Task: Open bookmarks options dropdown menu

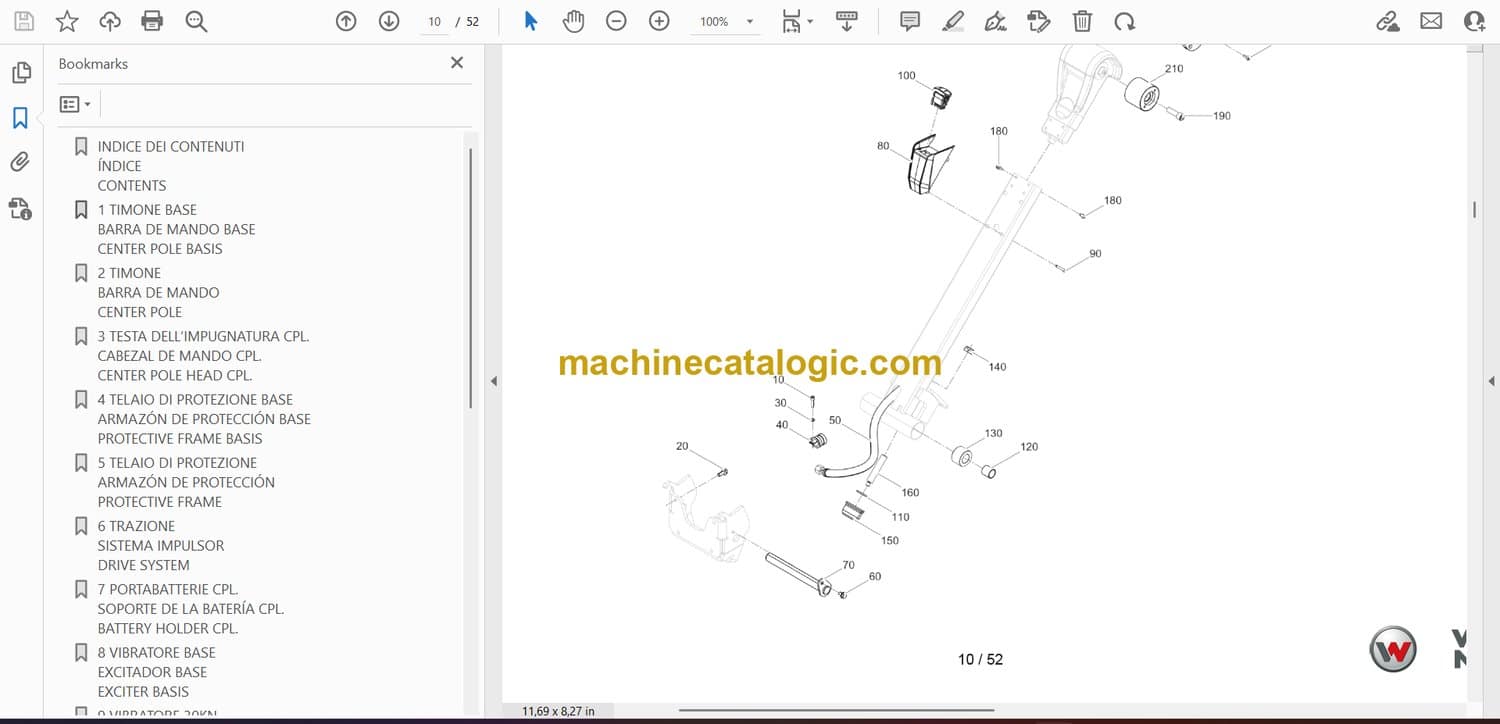Action: (x=75, y=104)
